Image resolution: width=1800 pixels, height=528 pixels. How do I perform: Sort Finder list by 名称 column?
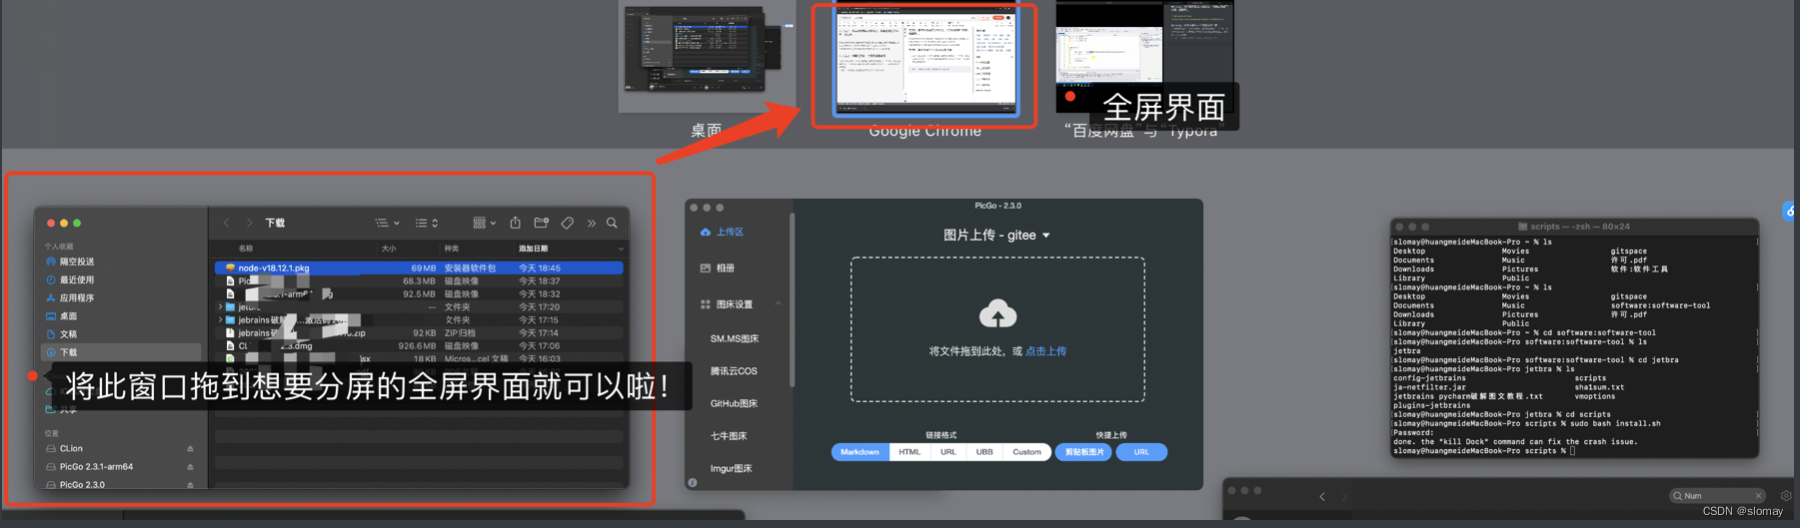[246, 248]
